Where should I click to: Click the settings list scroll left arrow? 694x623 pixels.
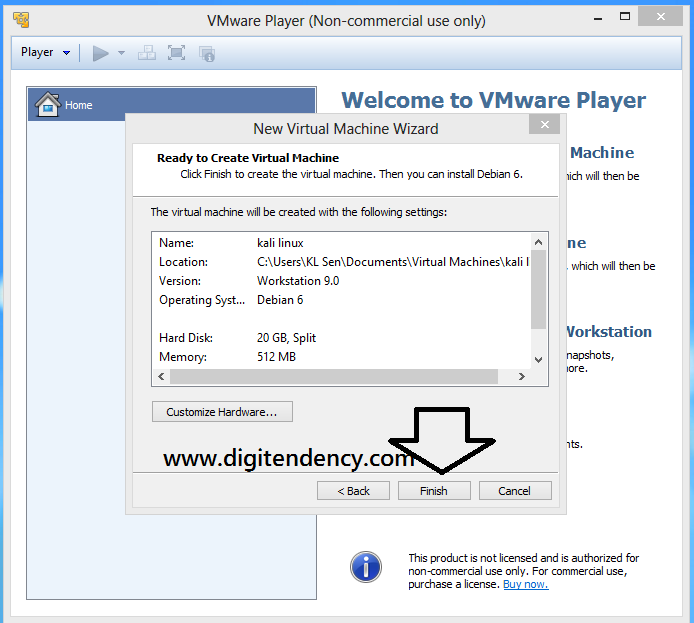coord(162,377)
